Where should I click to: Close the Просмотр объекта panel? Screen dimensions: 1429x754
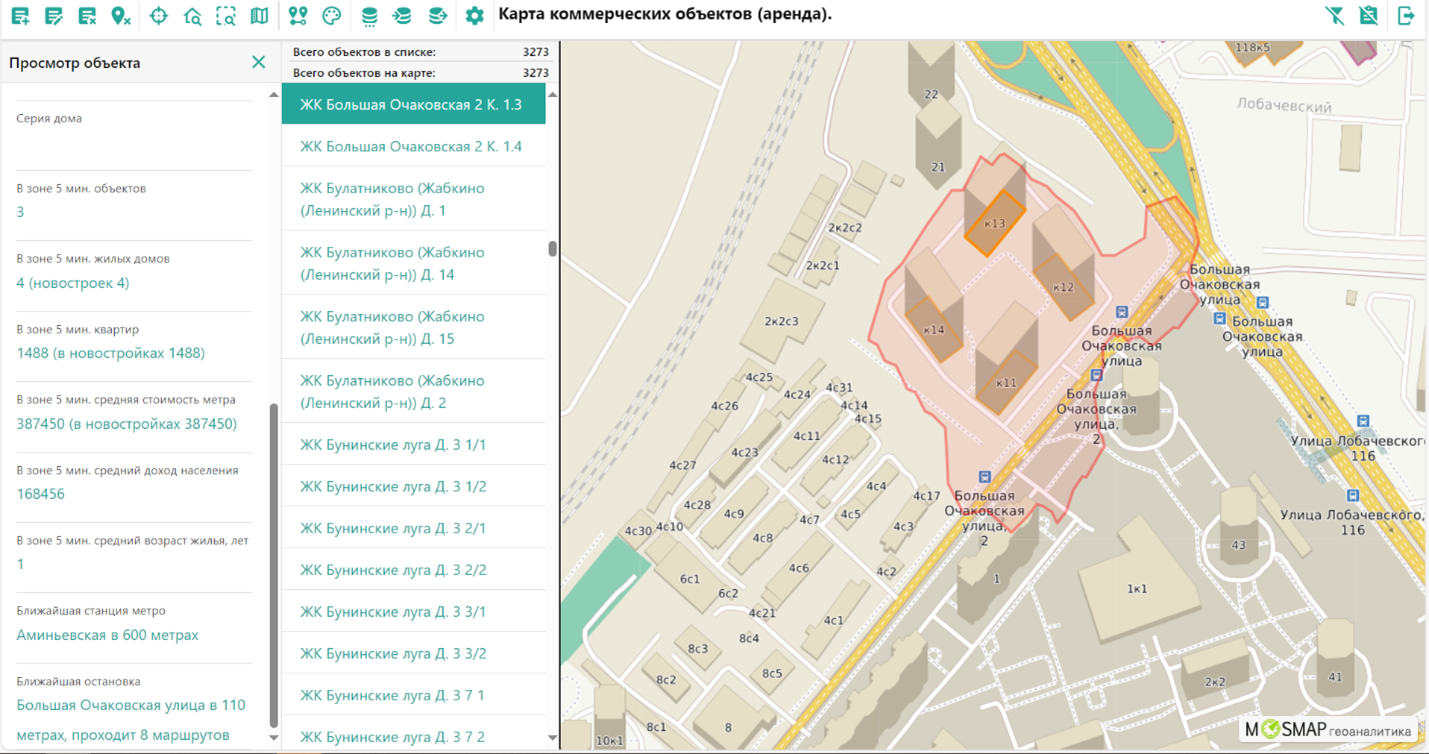point(258,62)
